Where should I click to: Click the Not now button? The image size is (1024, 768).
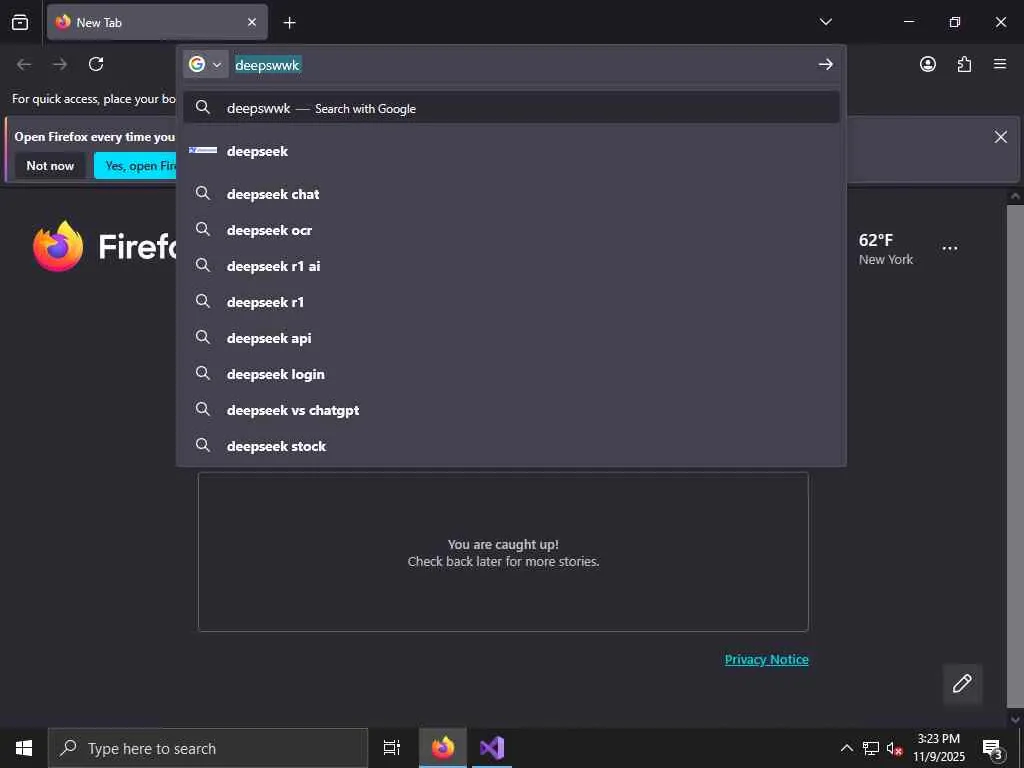coord(50,166)
